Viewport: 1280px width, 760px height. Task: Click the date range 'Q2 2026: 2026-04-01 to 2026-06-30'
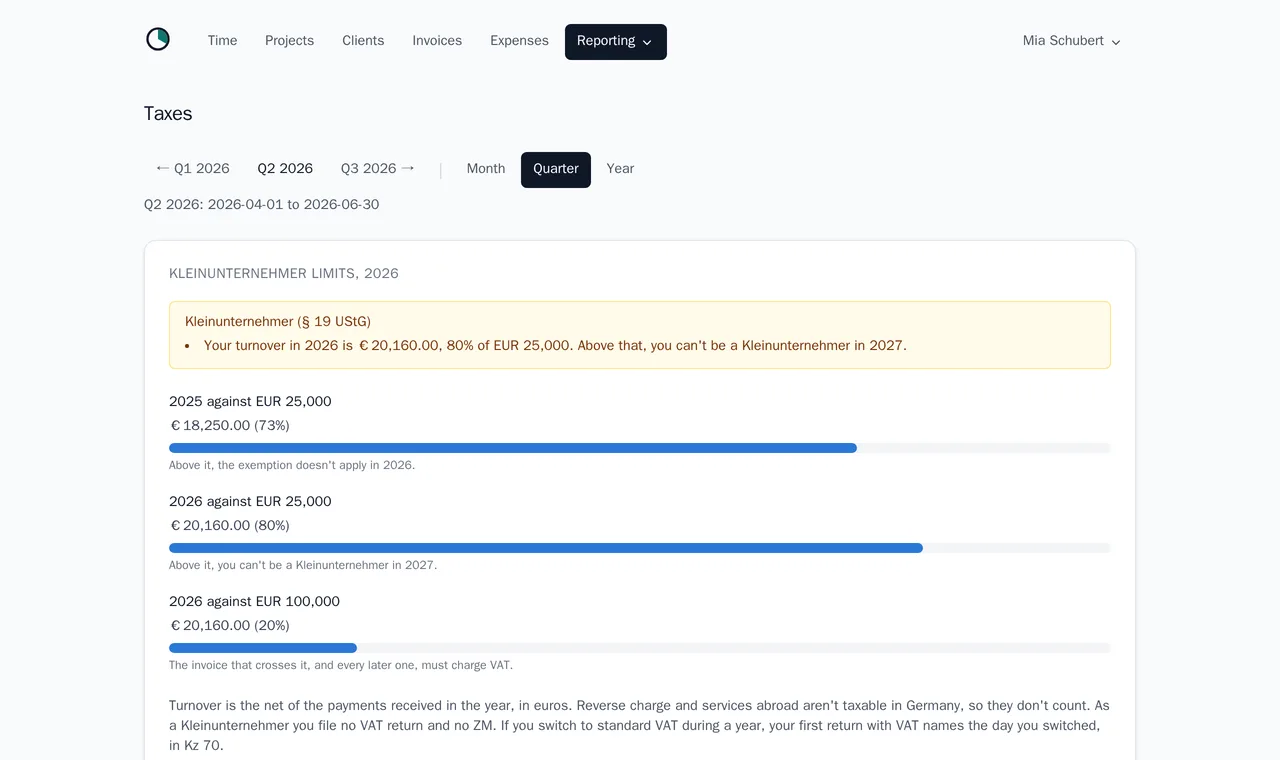coord(262,205)
